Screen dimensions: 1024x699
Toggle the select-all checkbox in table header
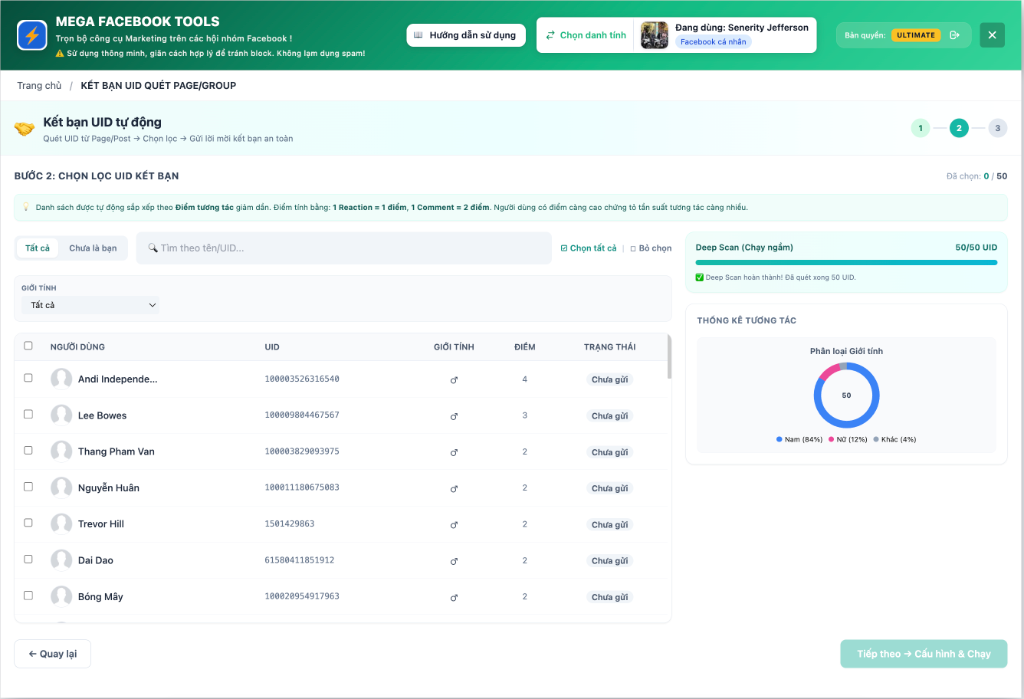click(x=28, y=346)
